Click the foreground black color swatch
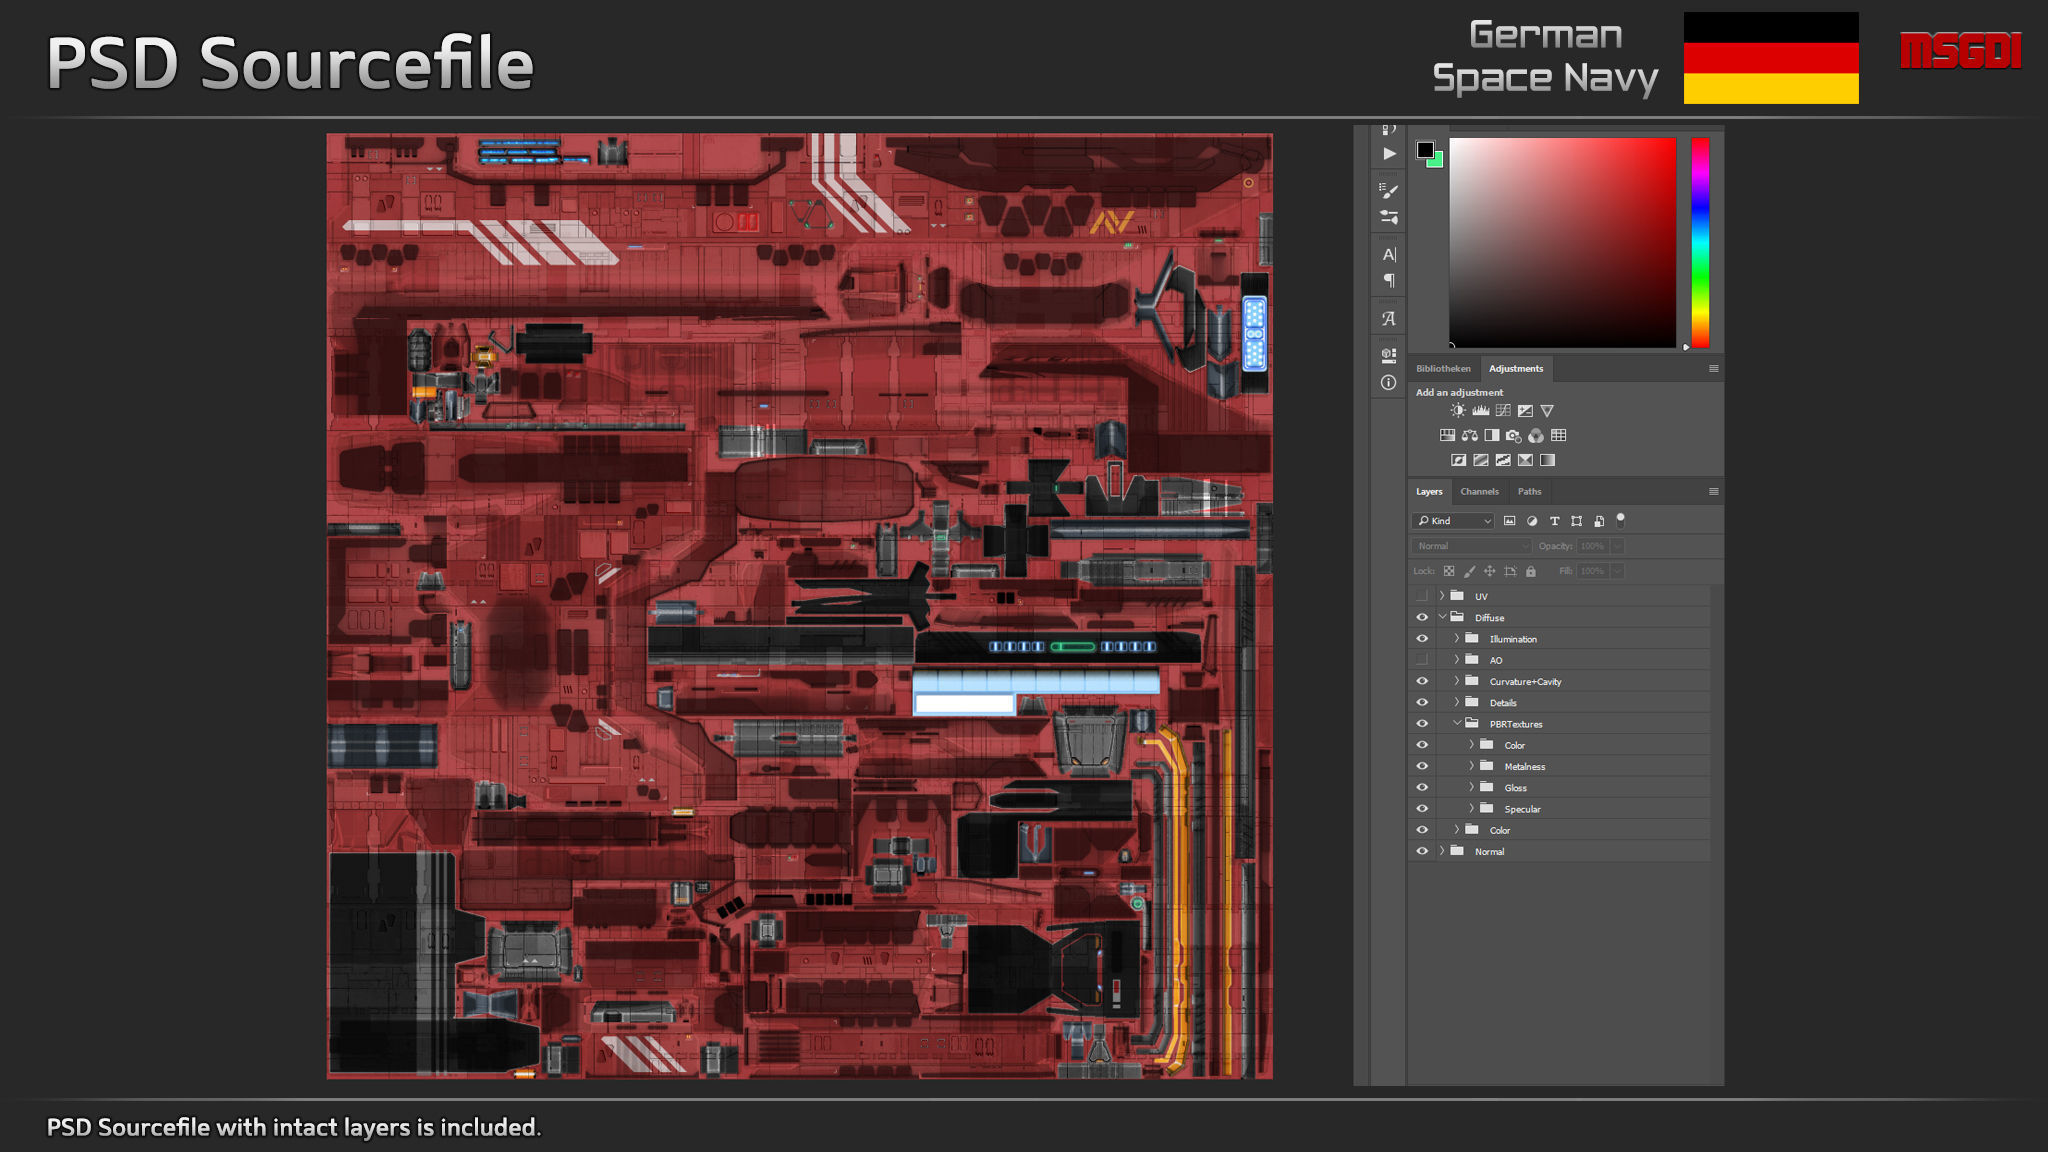This screenshot has height=1152, width=2048. point(1425,150)
